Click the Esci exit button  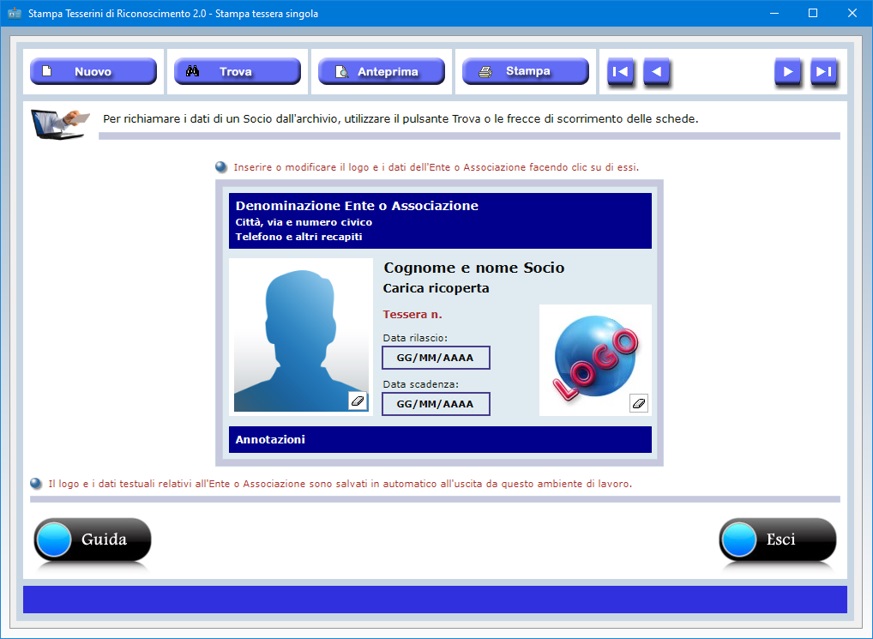[778, 539]
